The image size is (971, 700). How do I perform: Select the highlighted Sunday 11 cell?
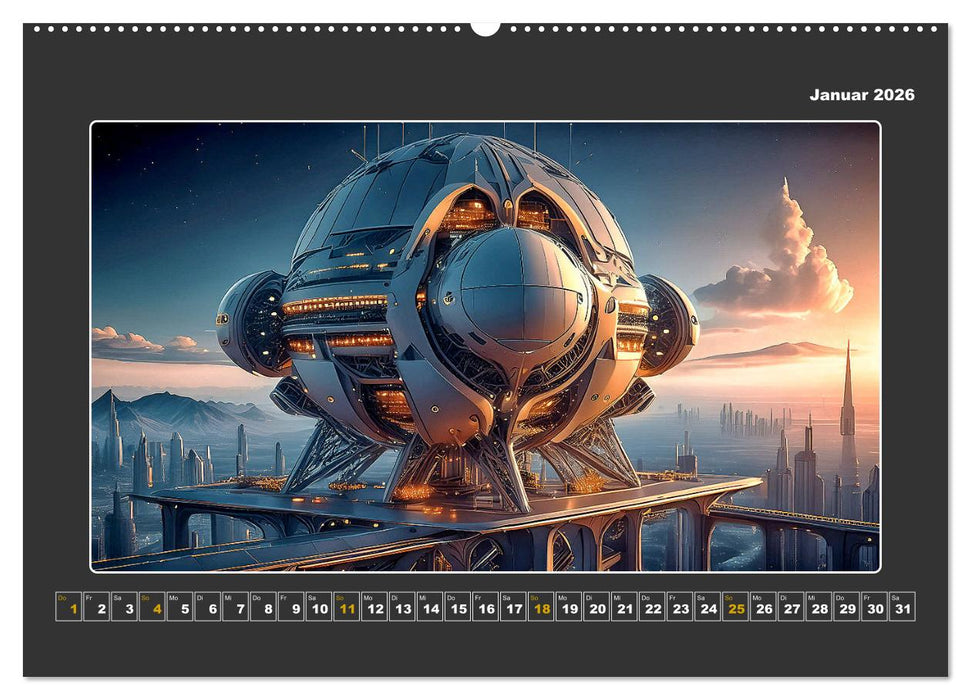click(346, 606)
